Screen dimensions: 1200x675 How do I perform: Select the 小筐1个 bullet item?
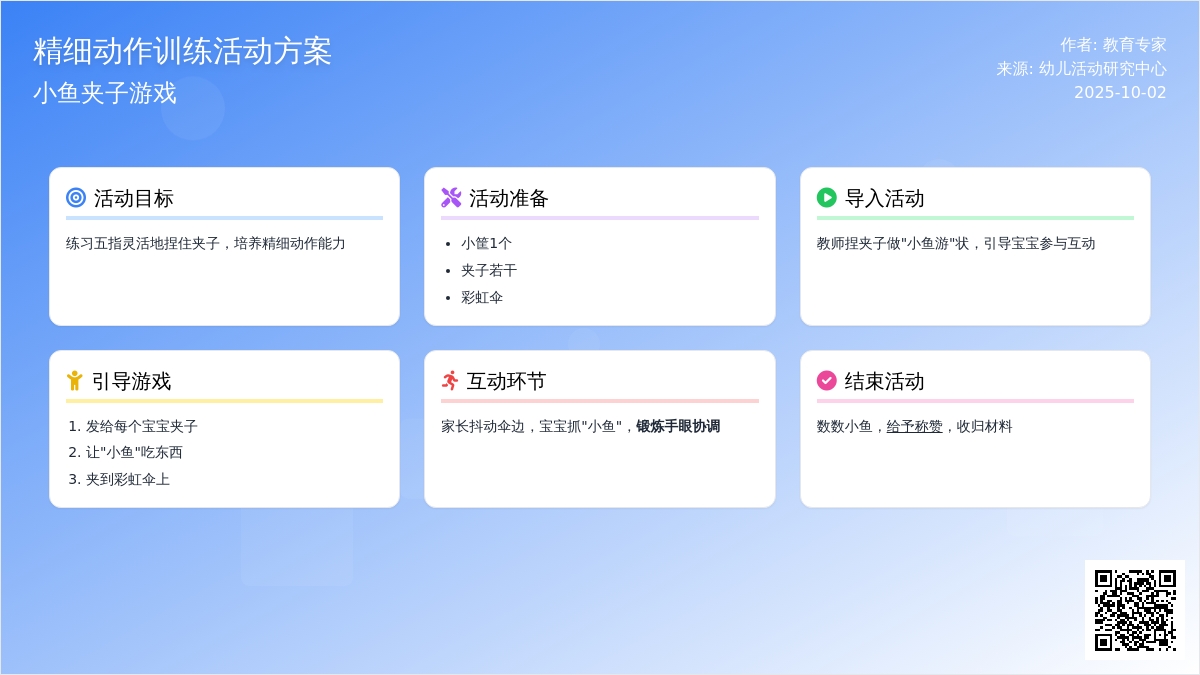486,243
